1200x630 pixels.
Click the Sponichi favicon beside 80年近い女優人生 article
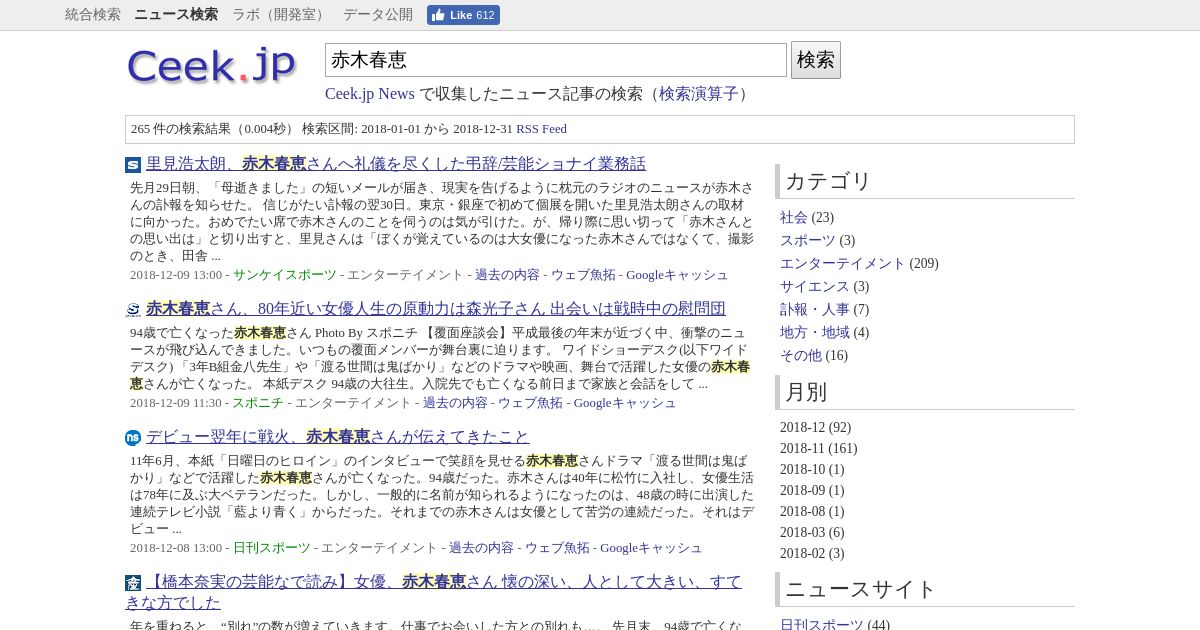[133, 310]
